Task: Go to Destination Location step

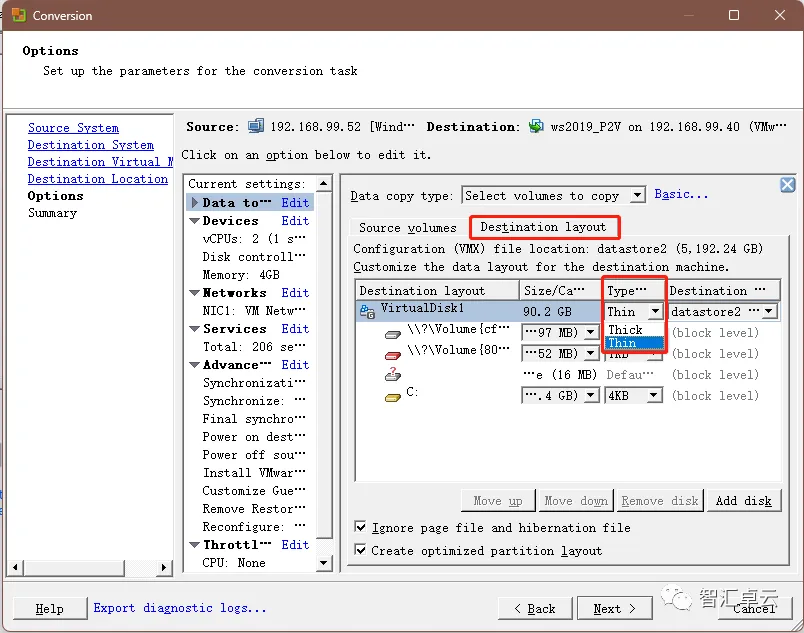Action: [98, 179]
